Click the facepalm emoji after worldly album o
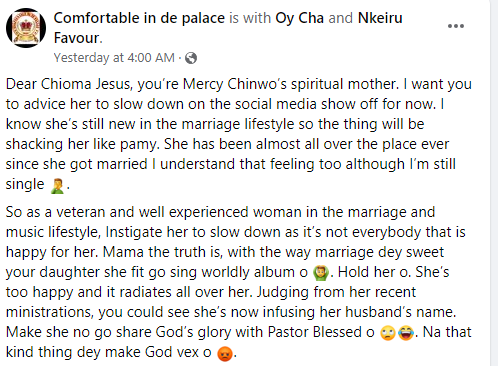 click(321, 273)
